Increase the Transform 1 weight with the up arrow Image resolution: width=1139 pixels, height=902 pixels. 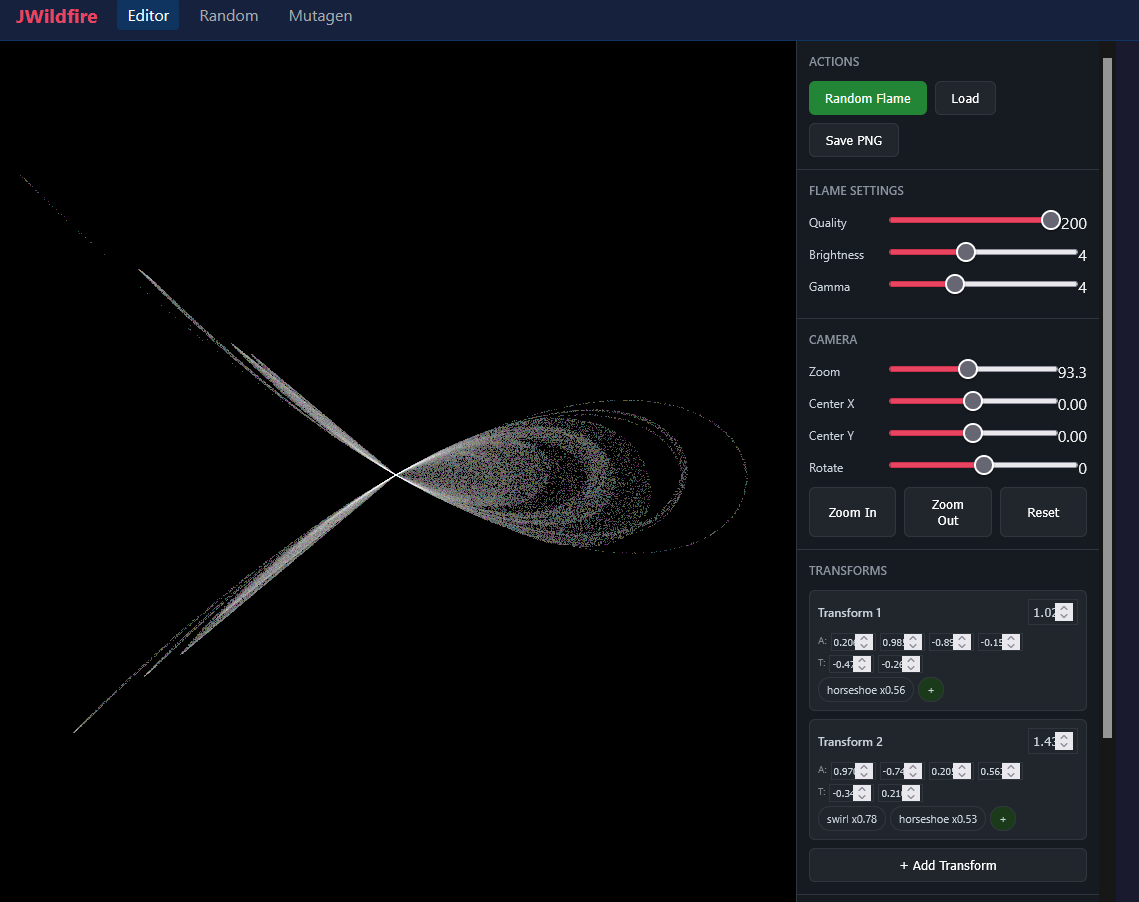tap(1064, 608)
